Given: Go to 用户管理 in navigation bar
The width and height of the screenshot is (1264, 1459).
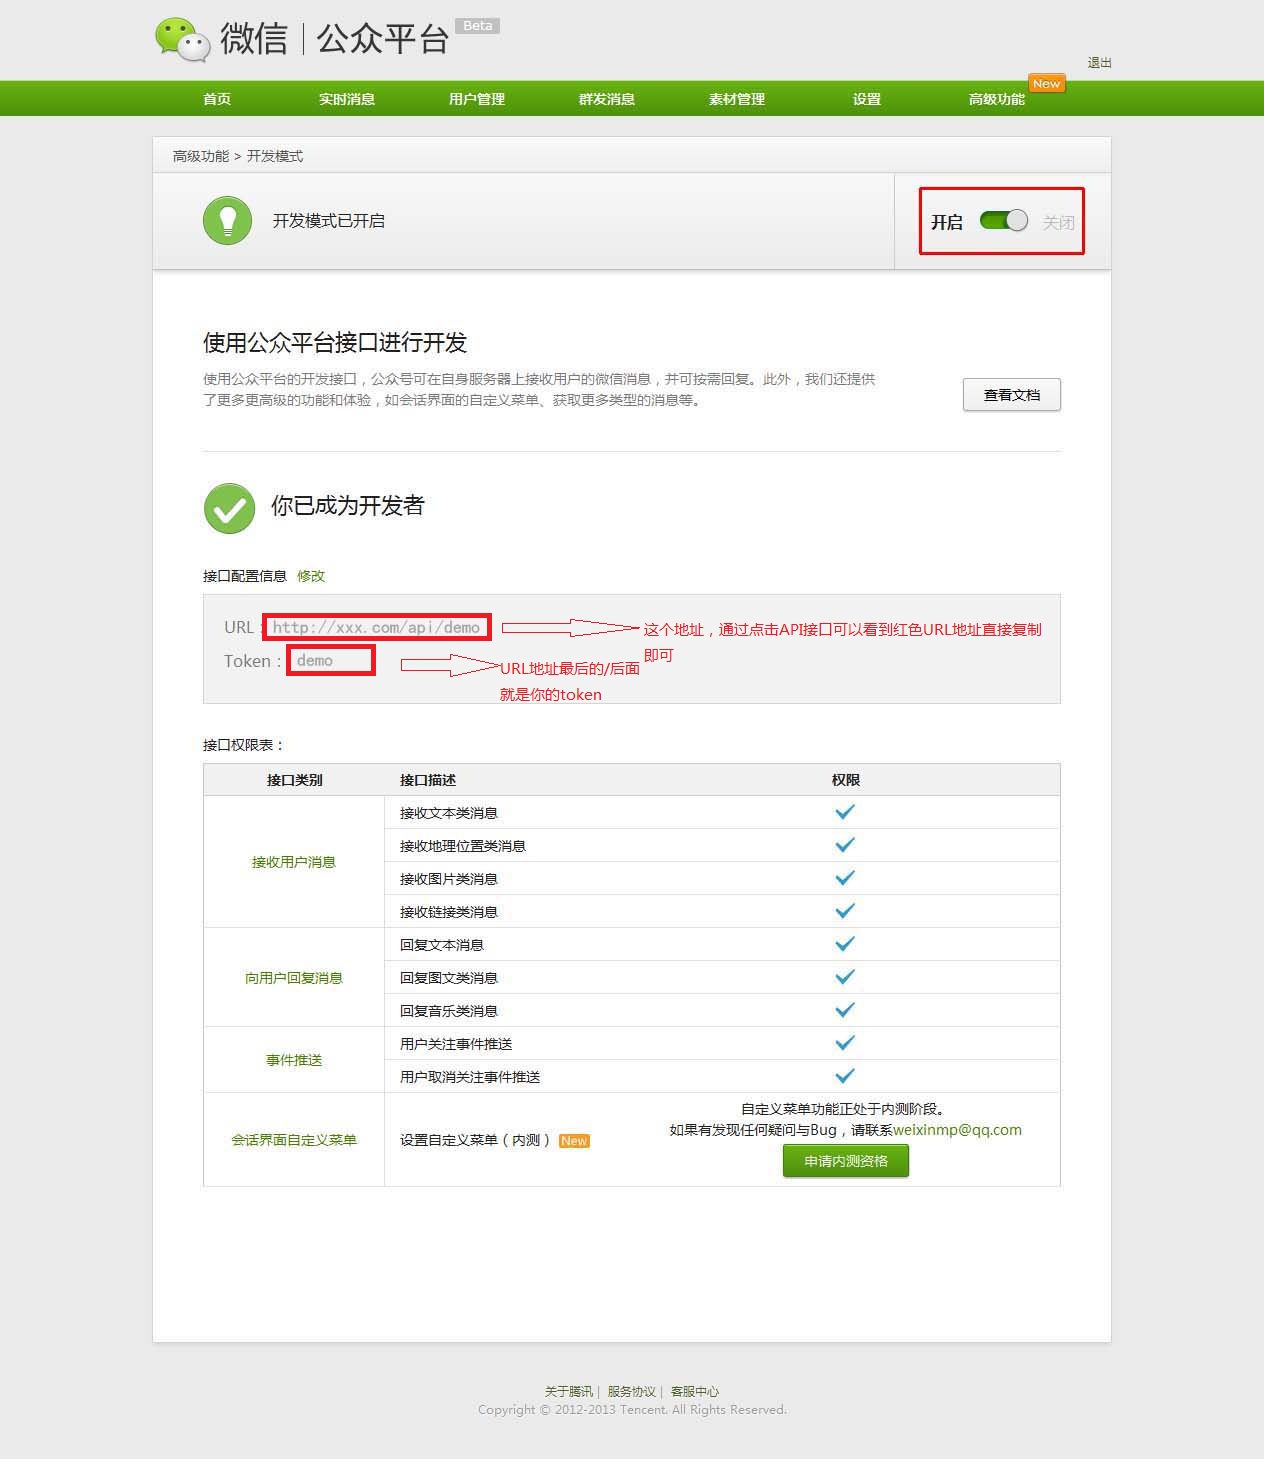Looking at the screenshot, I should click(x=476, y=99).
